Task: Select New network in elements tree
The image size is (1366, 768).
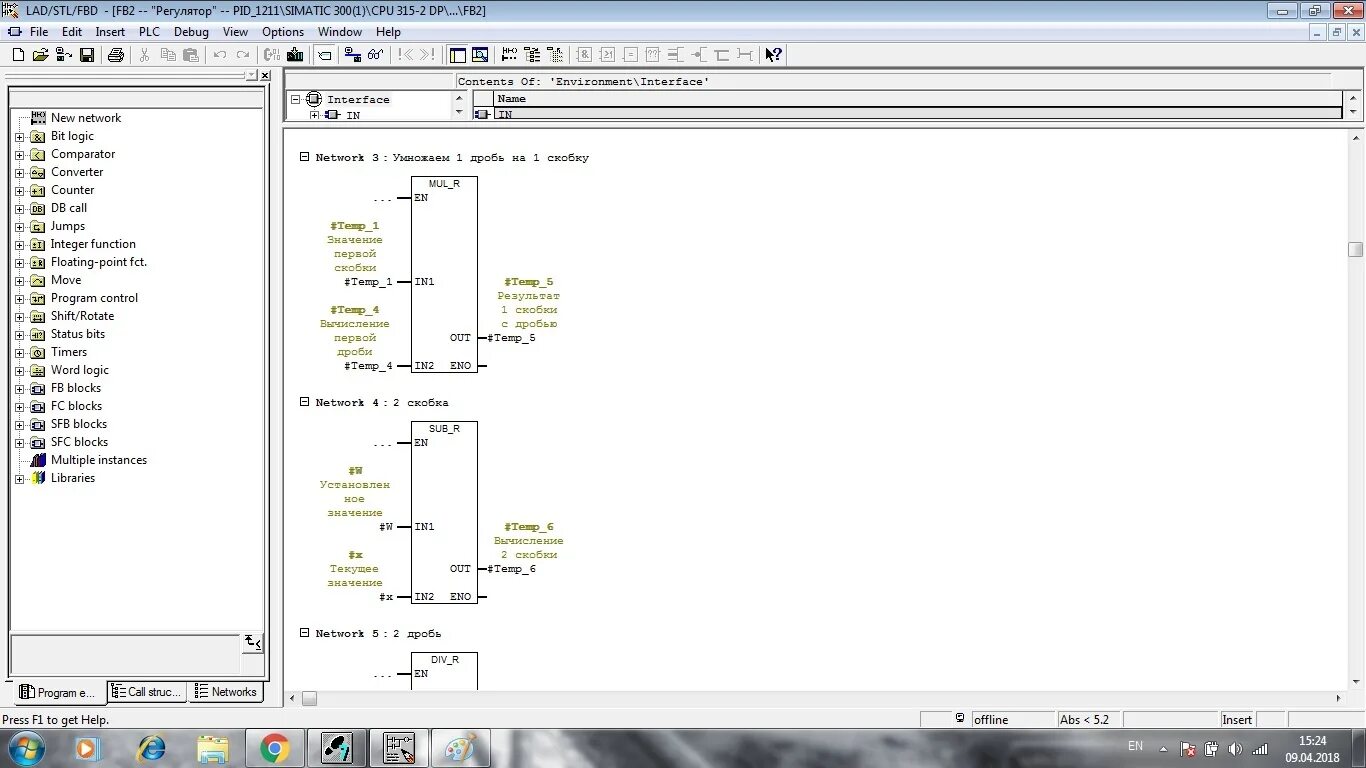Action: pyautogui.click(x=86, y=118)
